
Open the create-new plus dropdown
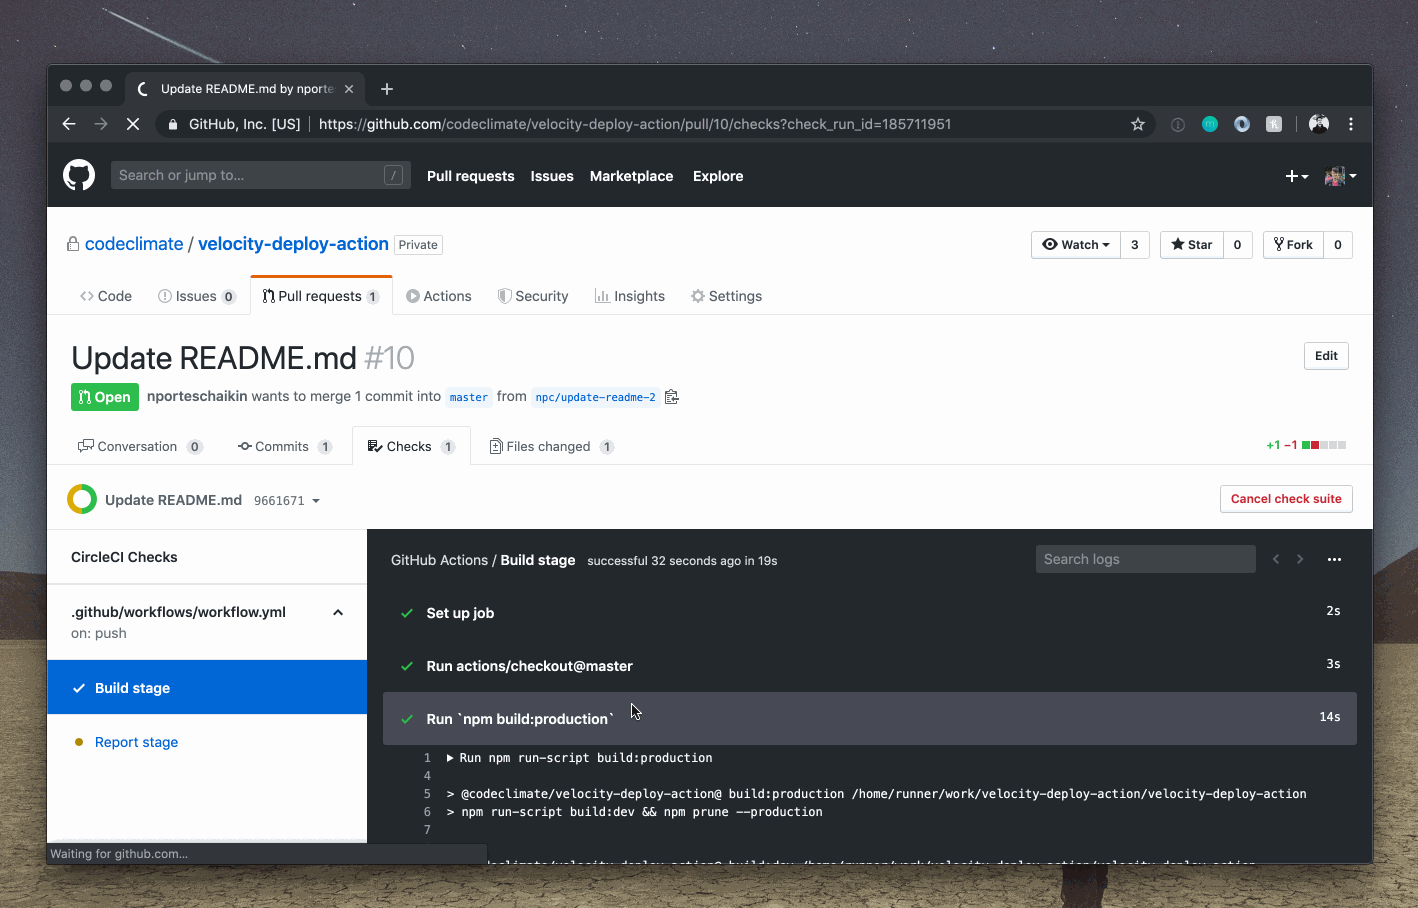[x=1296, y=176]
